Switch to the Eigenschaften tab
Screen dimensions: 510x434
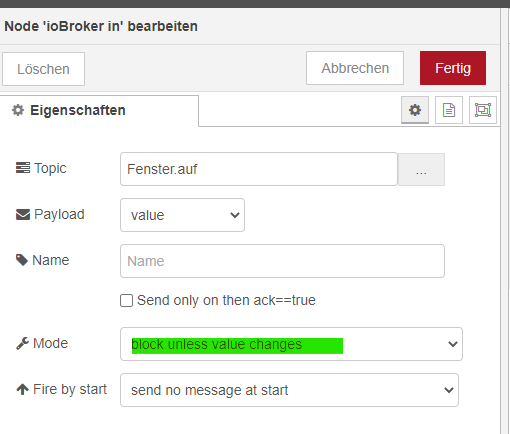pos(99,110)
